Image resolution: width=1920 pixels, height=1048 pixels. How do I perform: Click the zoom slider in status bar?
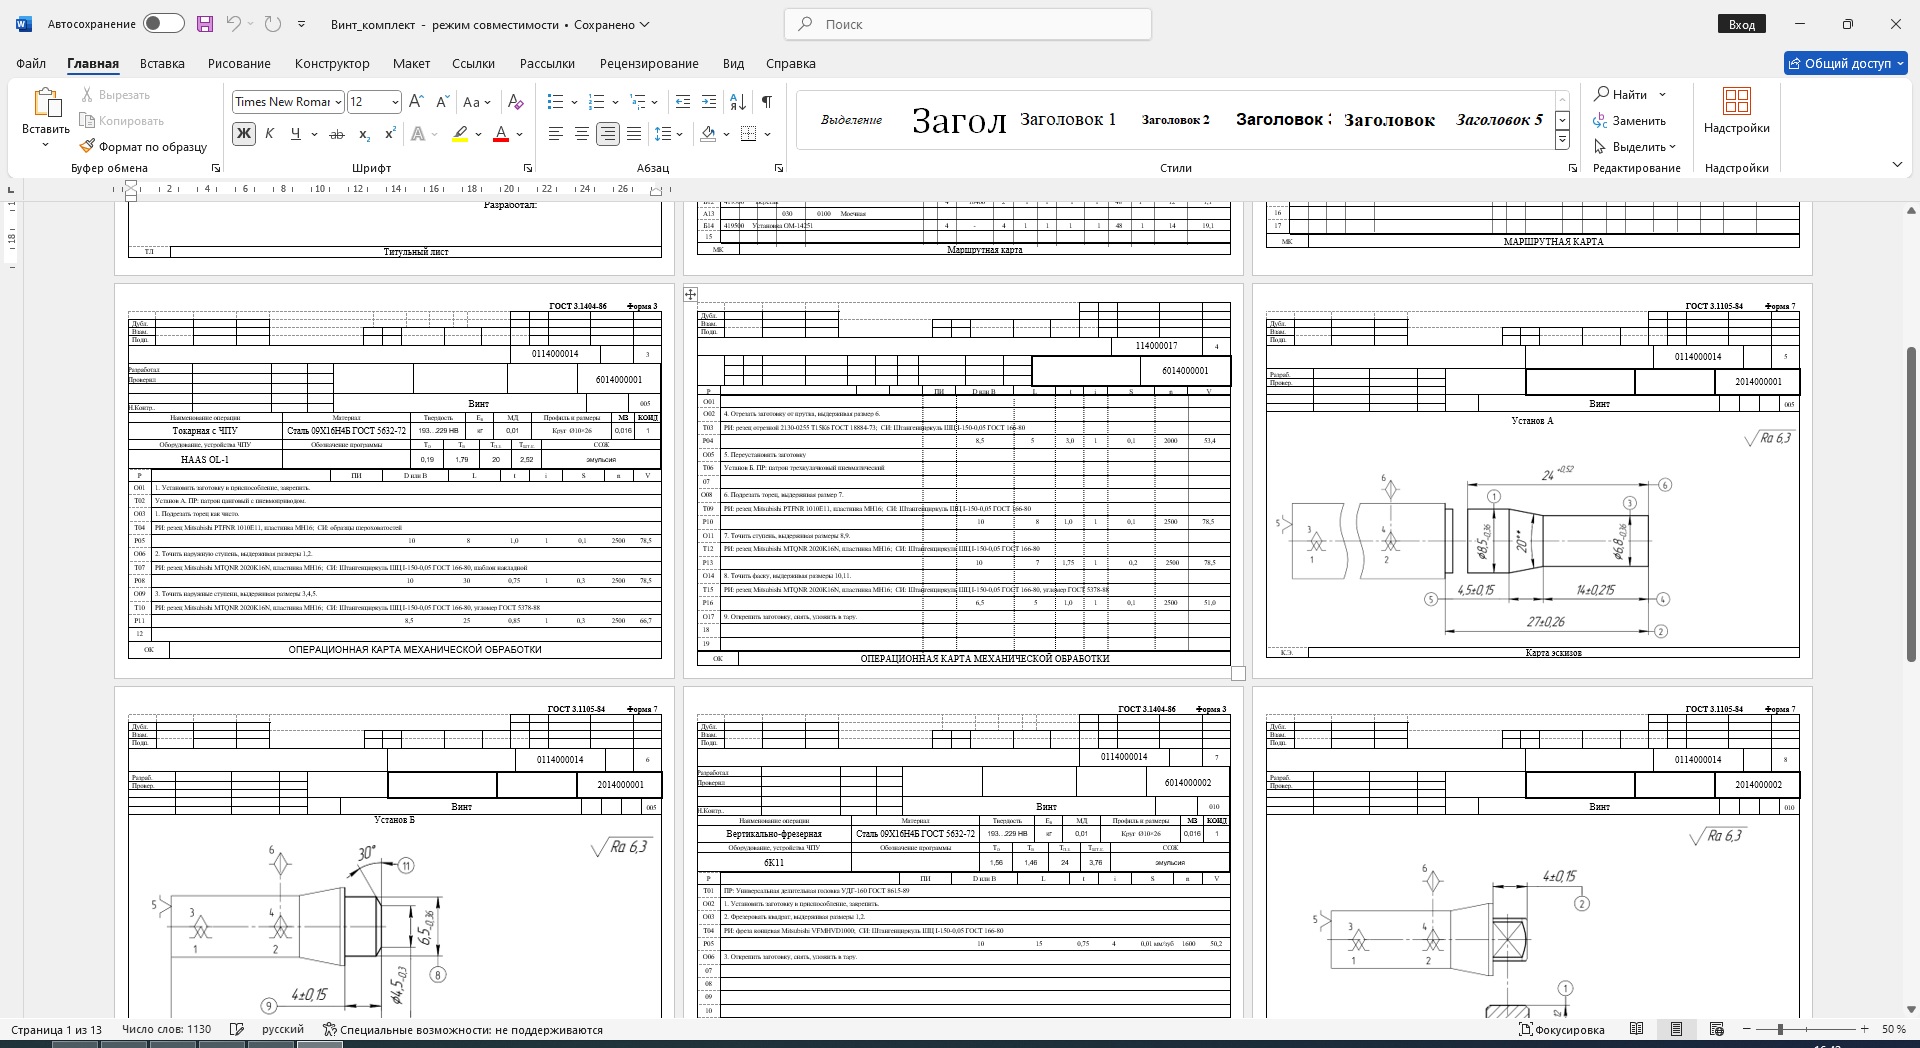[1780, 1029]
